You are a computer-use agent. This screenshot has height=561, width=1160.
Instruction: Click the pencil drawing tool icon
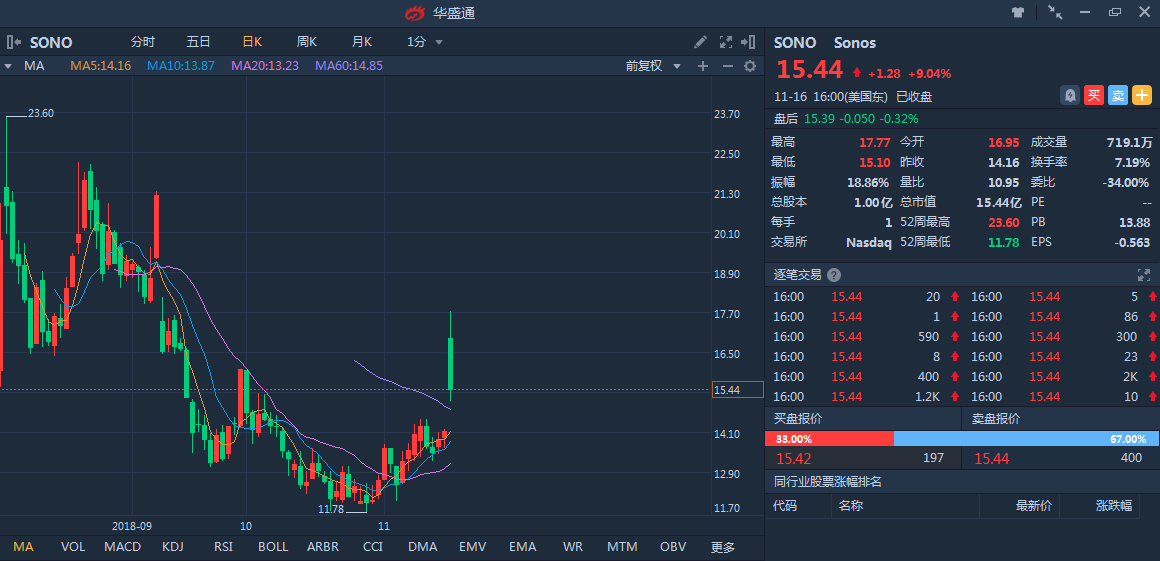[x=700, y=42]
